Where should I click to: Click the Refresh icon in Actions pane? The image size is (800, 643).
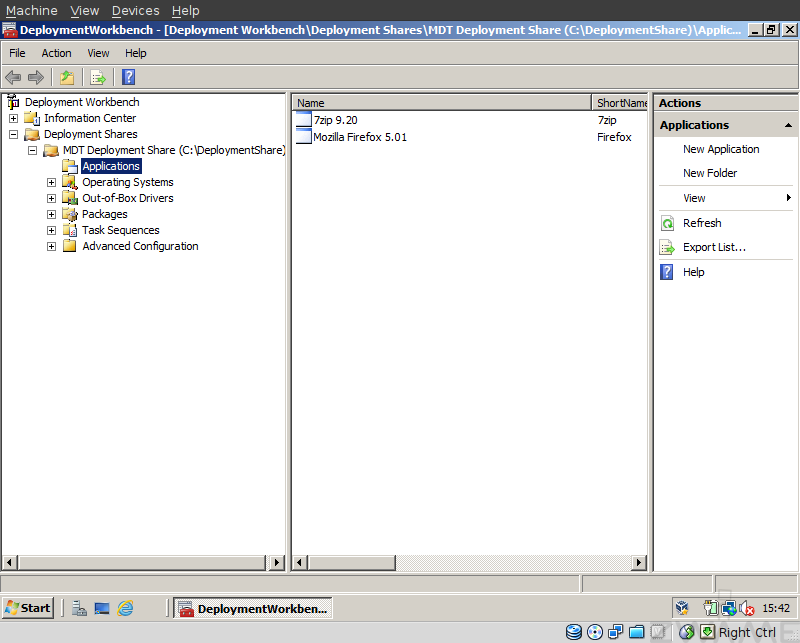667,223
